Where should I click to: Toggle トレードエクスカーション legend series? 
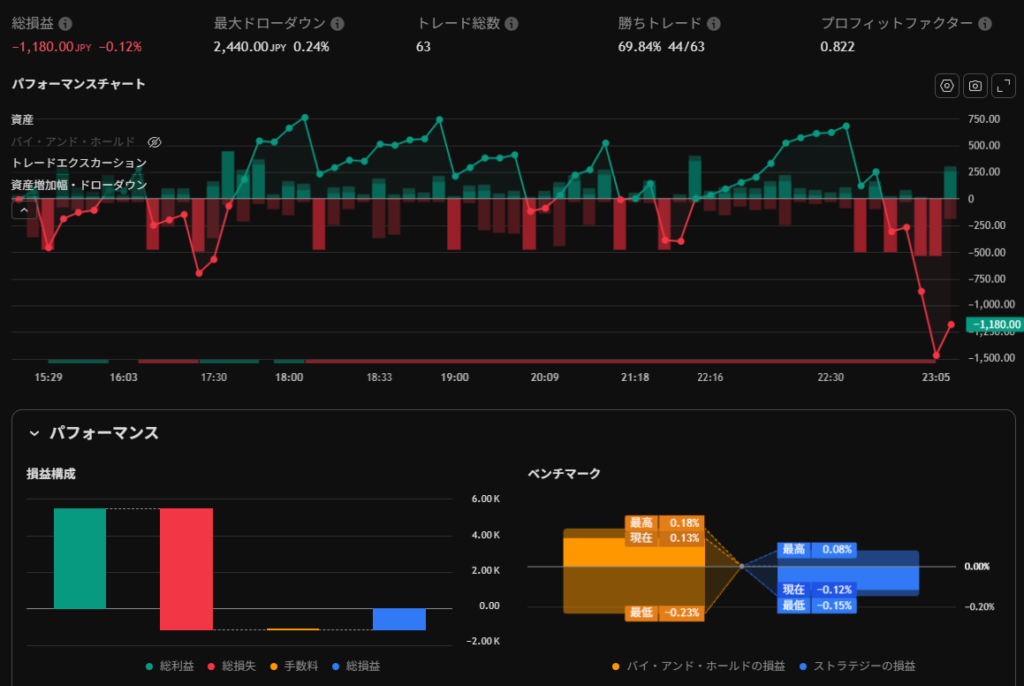click(x=79, y=163)
